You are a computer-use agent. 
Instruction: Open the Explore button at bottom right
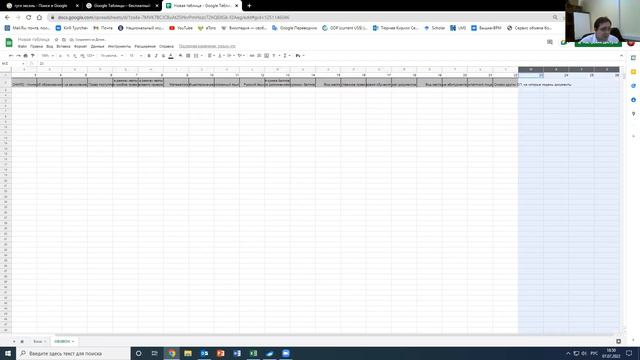[x=618, y=341]
